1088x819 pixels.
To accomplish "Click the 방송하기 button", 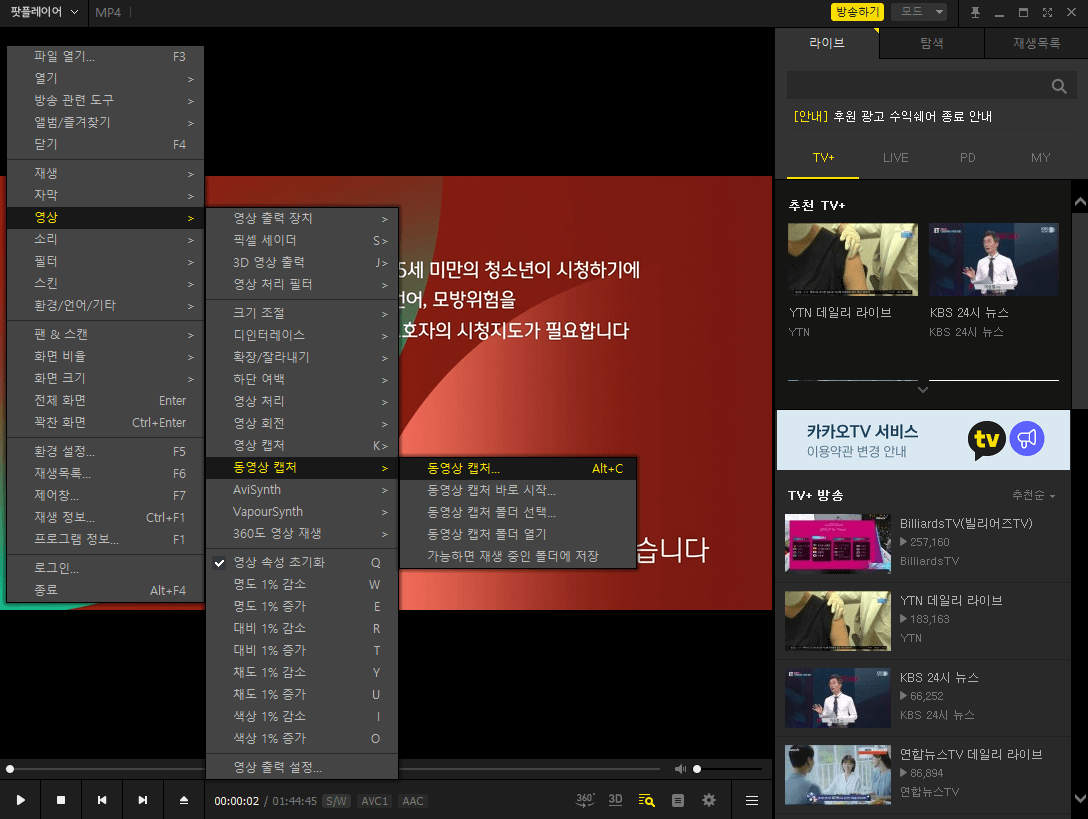I will 857,12.
